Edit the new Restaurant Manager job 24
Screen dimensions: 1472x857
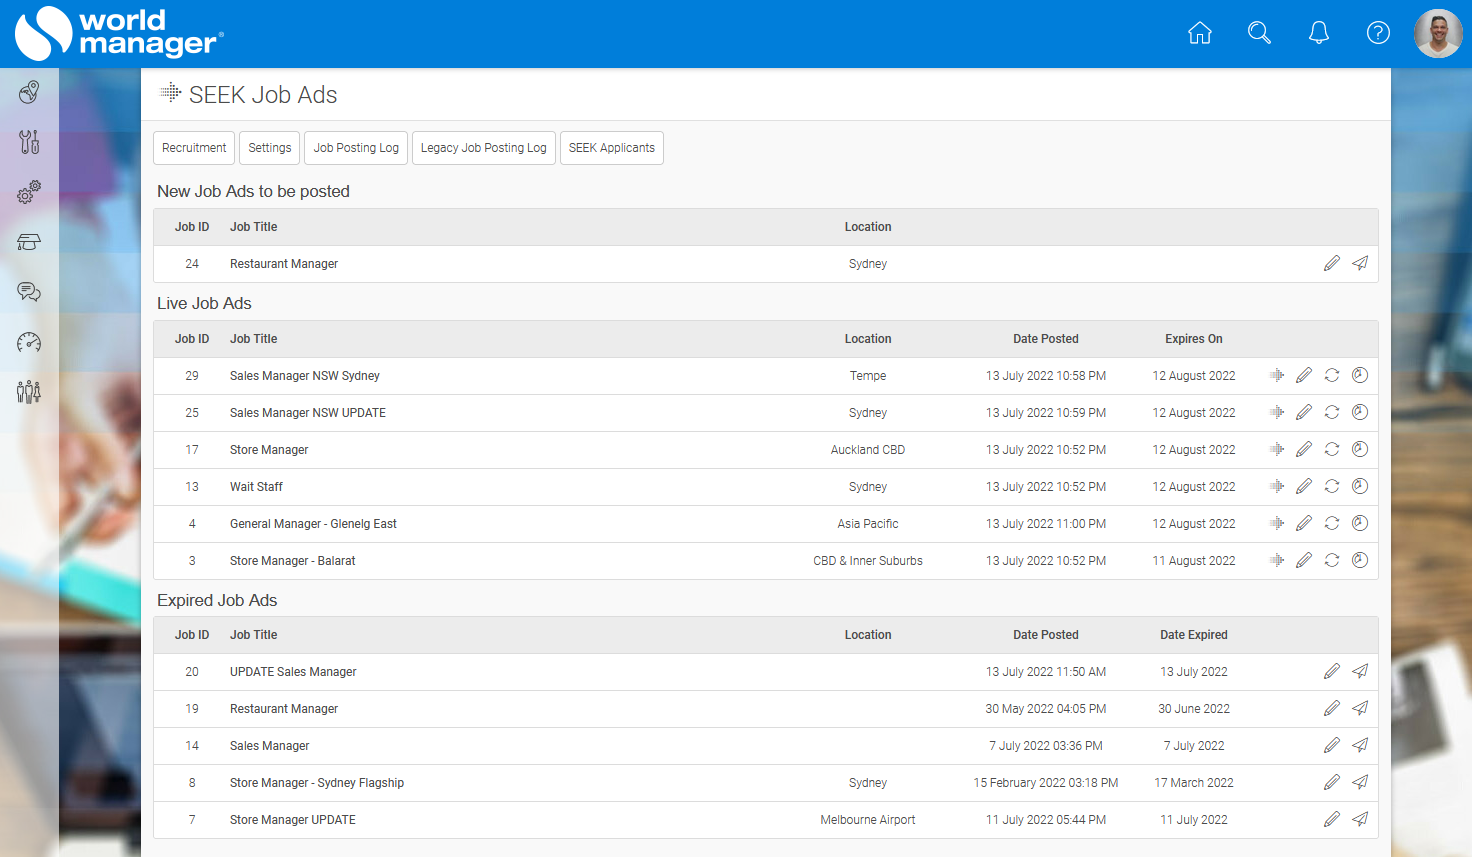tap(1332, 263)
